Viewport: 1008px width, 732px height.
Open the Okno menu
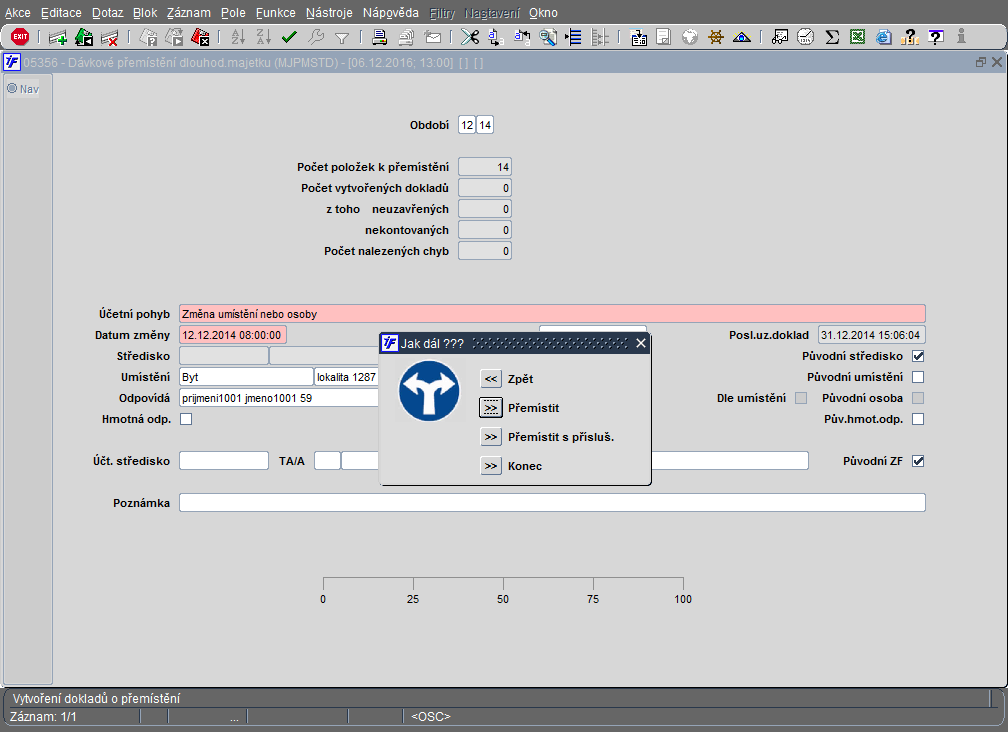click(x=543, y=13)
